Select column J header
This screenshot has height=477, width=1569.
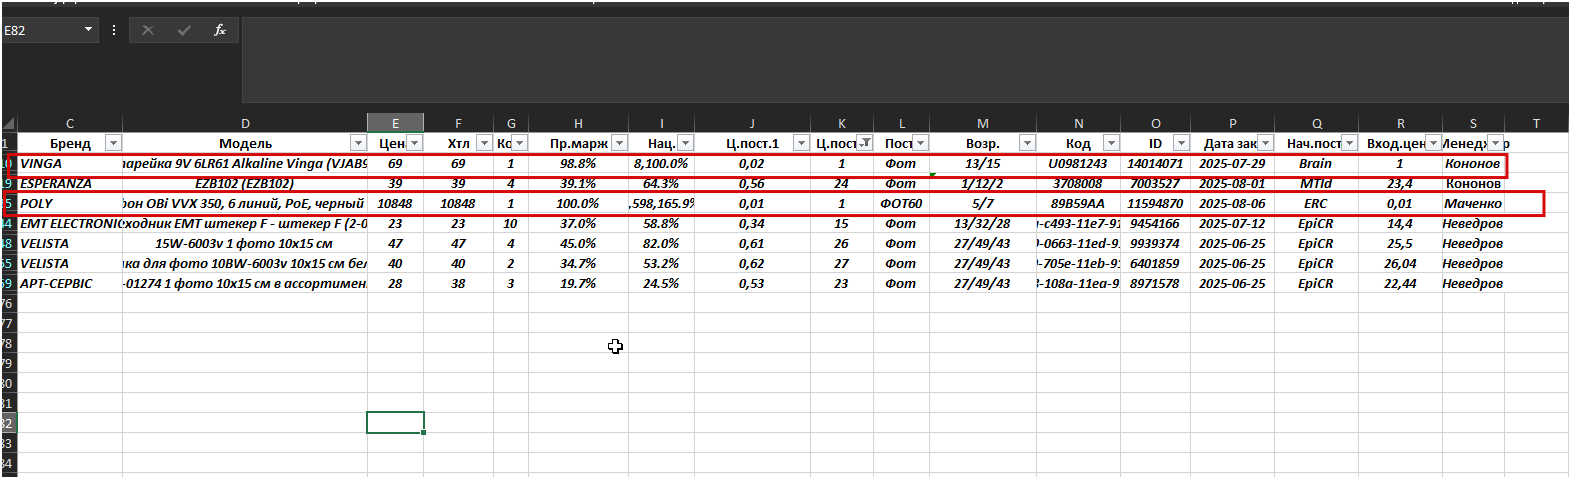tap(752, 123)
